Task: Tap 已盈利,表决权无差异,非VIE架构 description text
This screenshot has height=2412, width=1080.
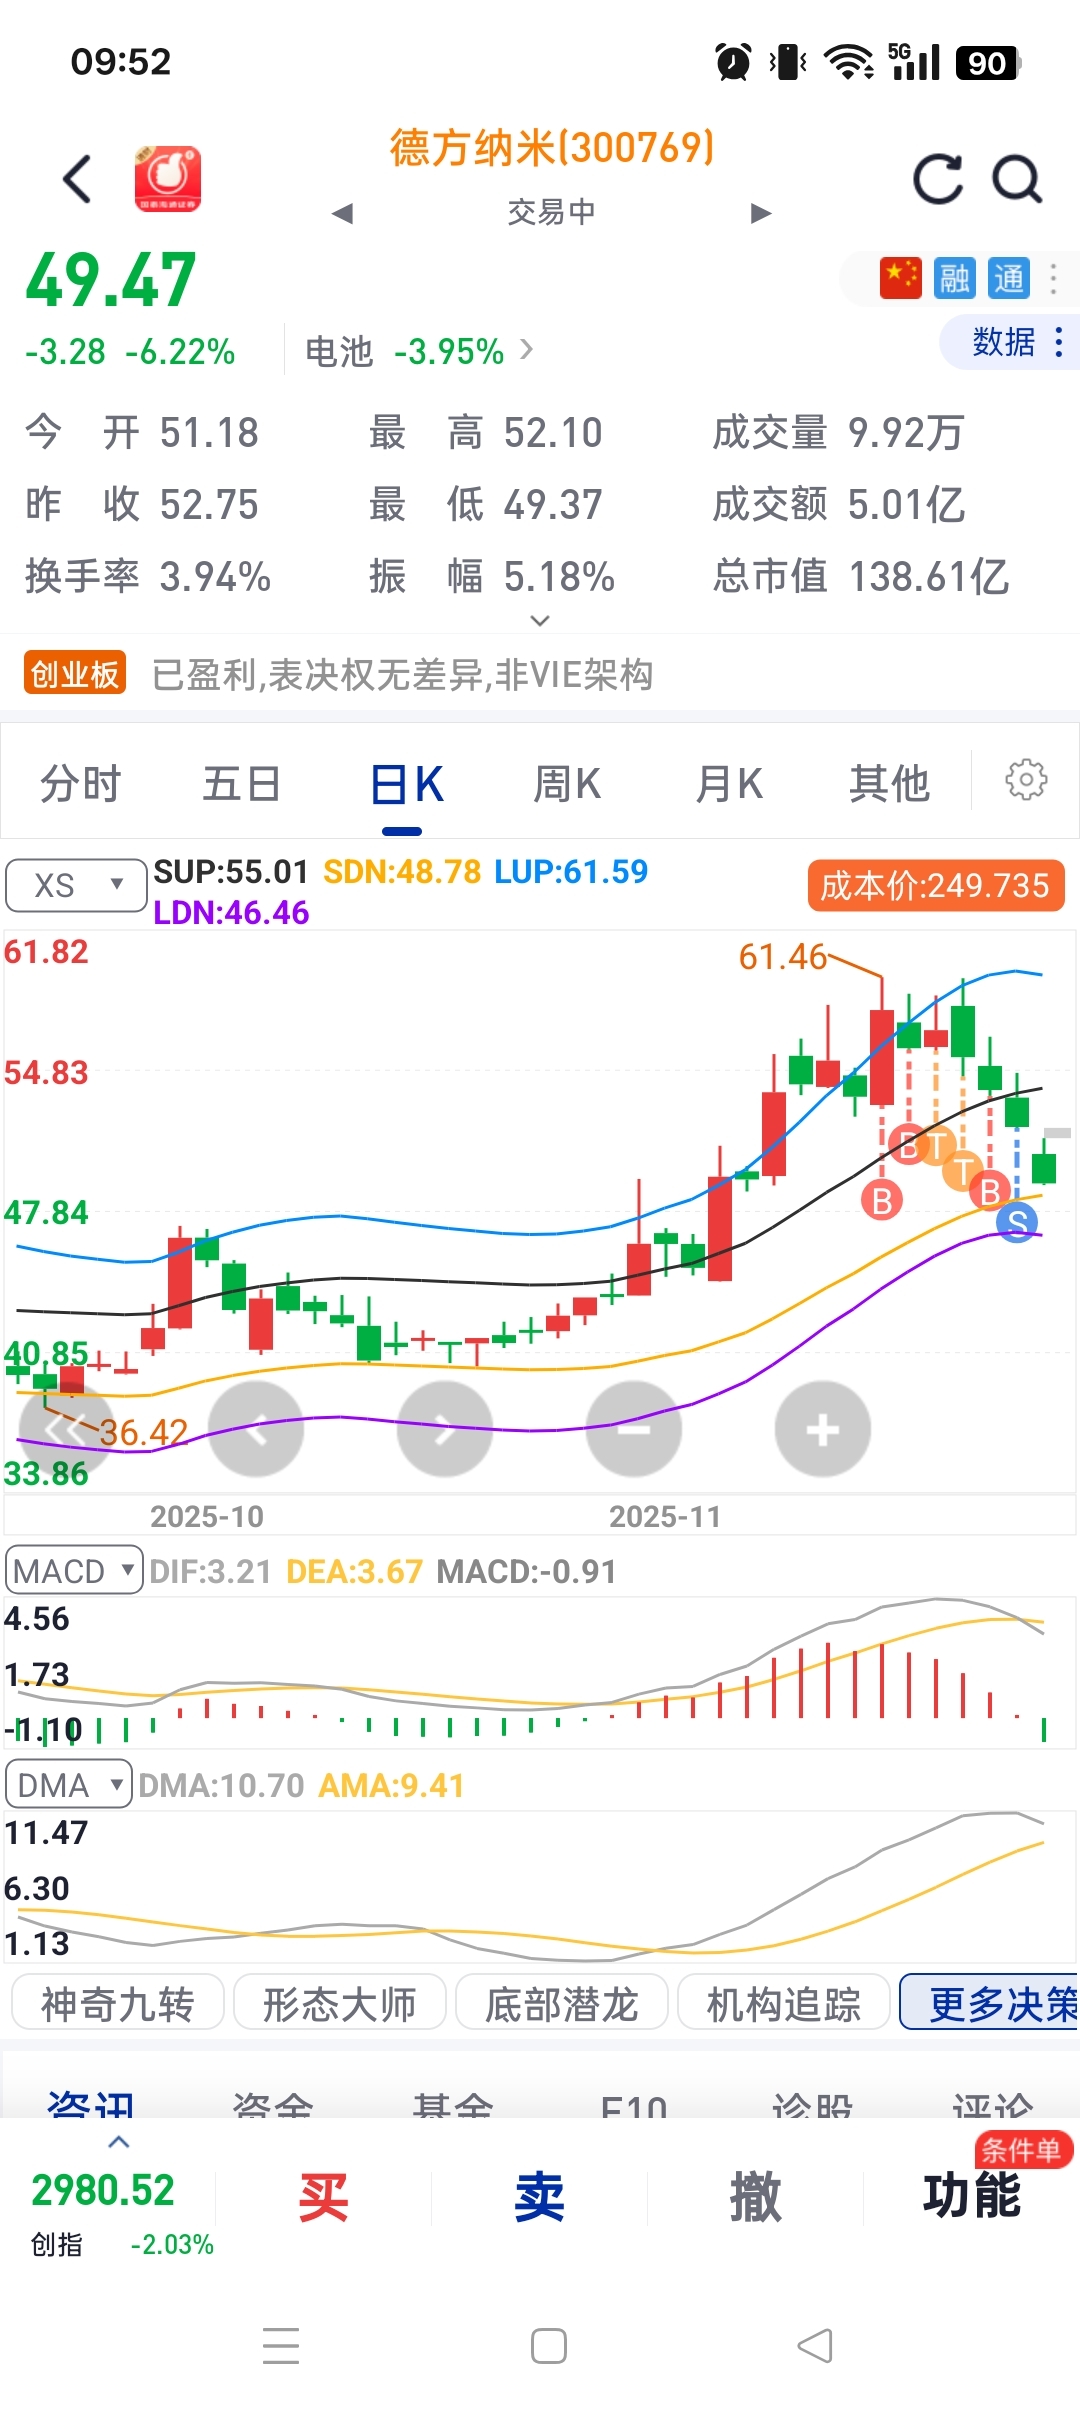Action: pos(402,675)
